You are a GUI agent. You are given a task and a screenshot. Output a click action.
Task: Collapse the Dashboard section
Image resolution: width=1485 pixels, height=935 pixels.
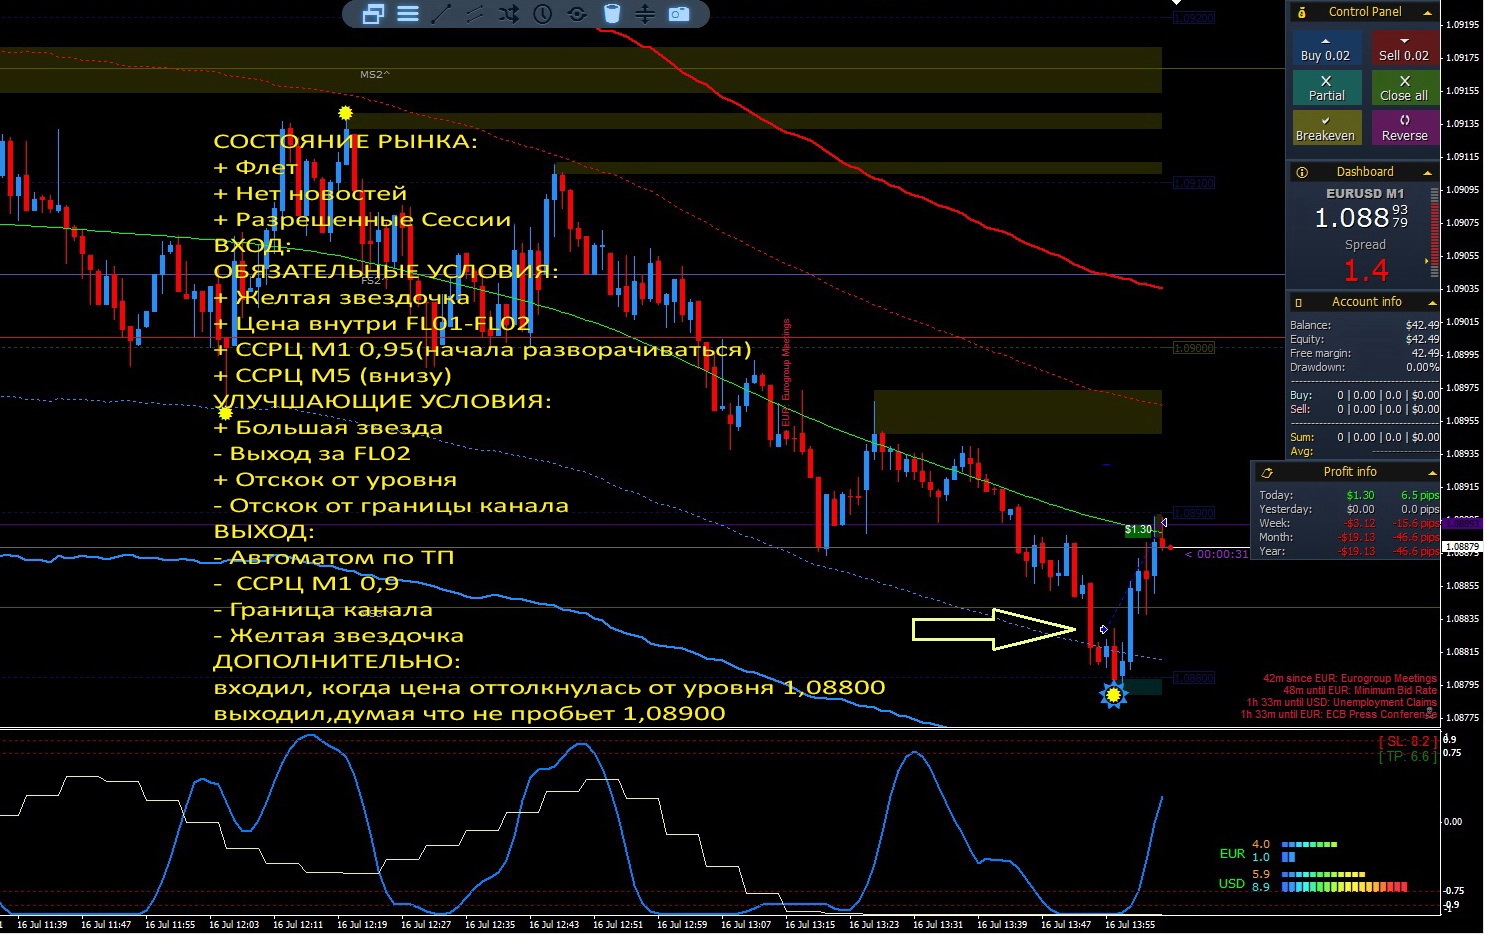click(1427, 172)
